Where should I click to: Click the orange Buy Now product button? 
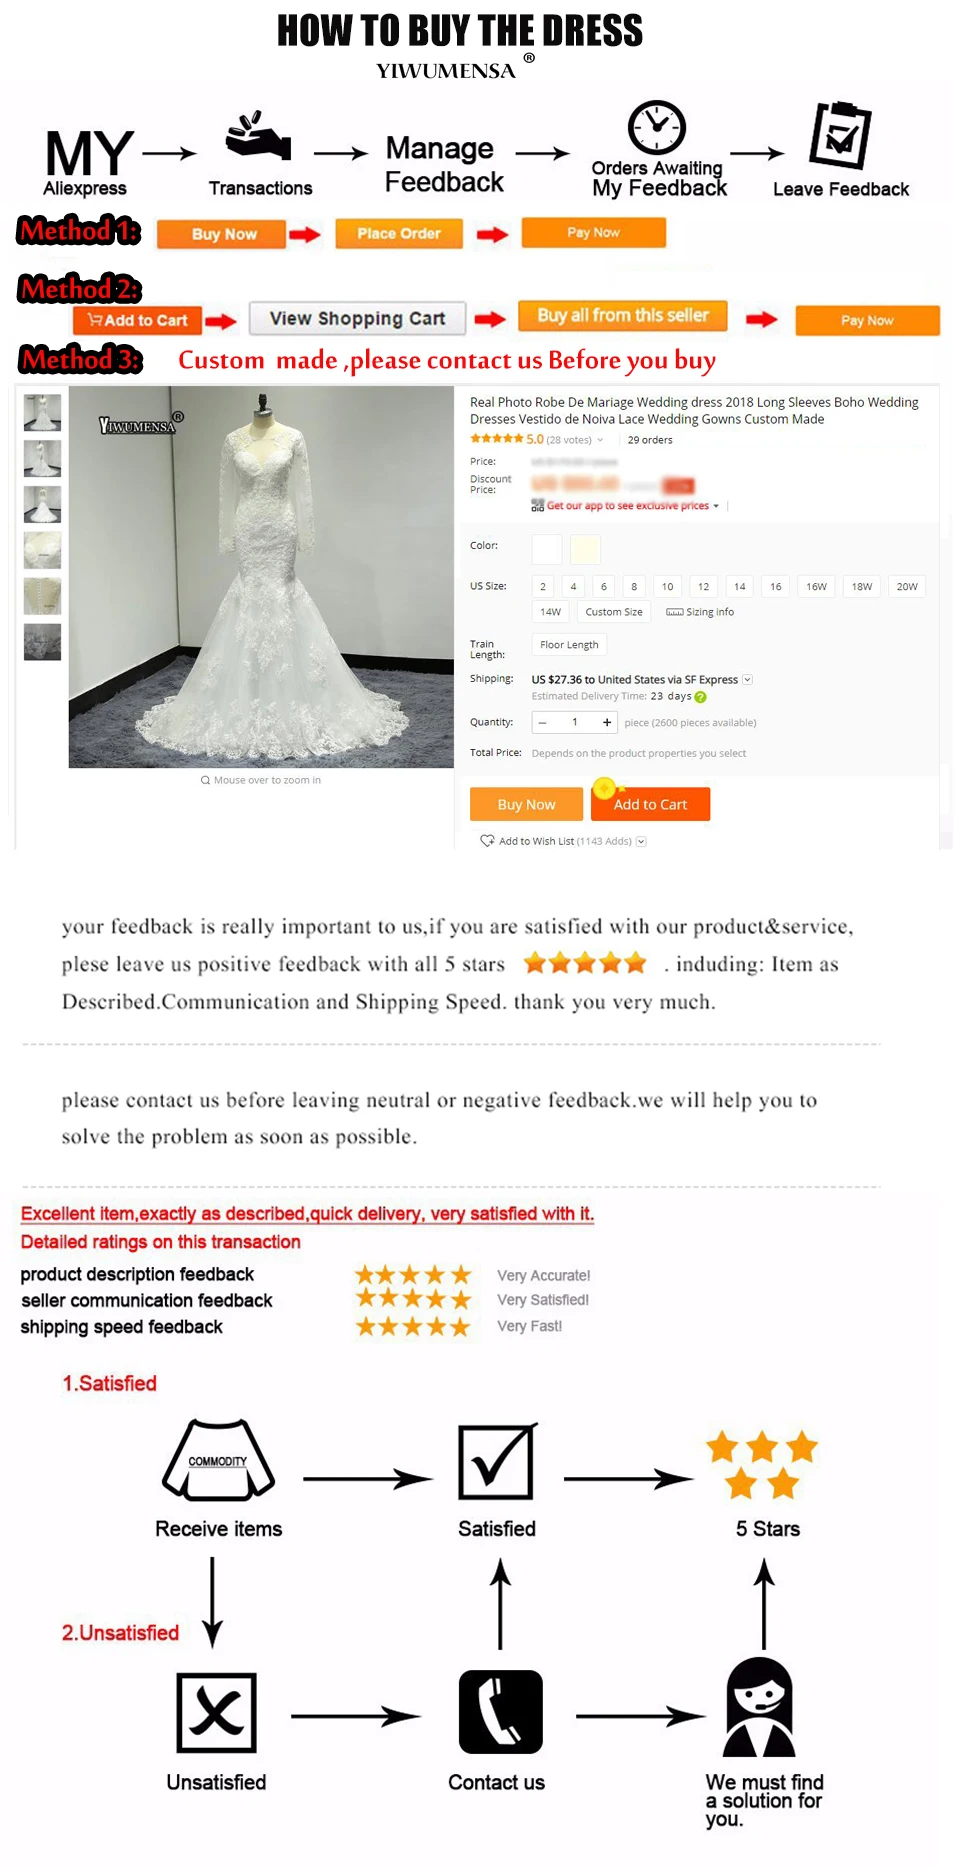coord(526,804)
